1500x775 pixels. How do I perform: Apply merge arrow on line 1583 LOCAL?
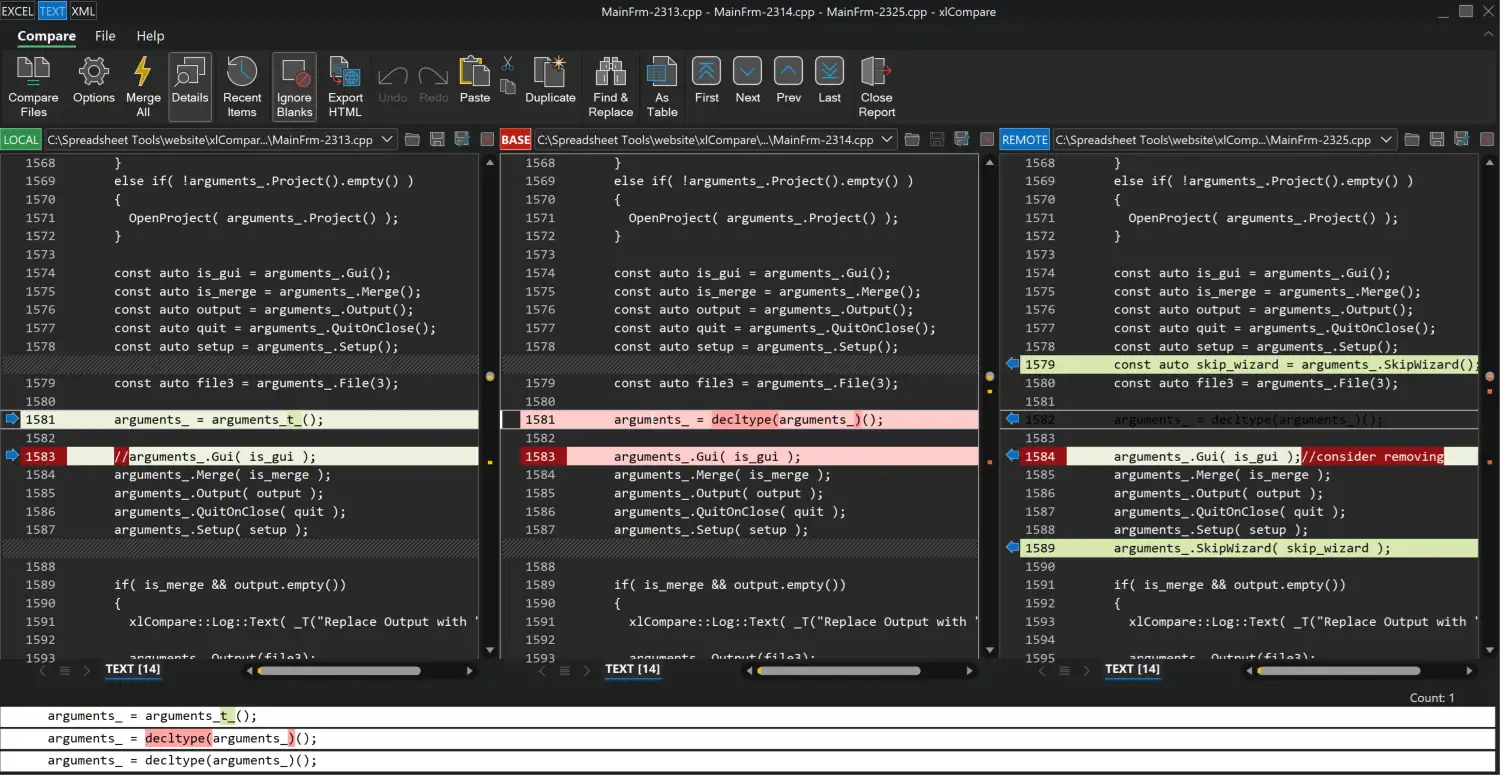click(x=12, y=456)
